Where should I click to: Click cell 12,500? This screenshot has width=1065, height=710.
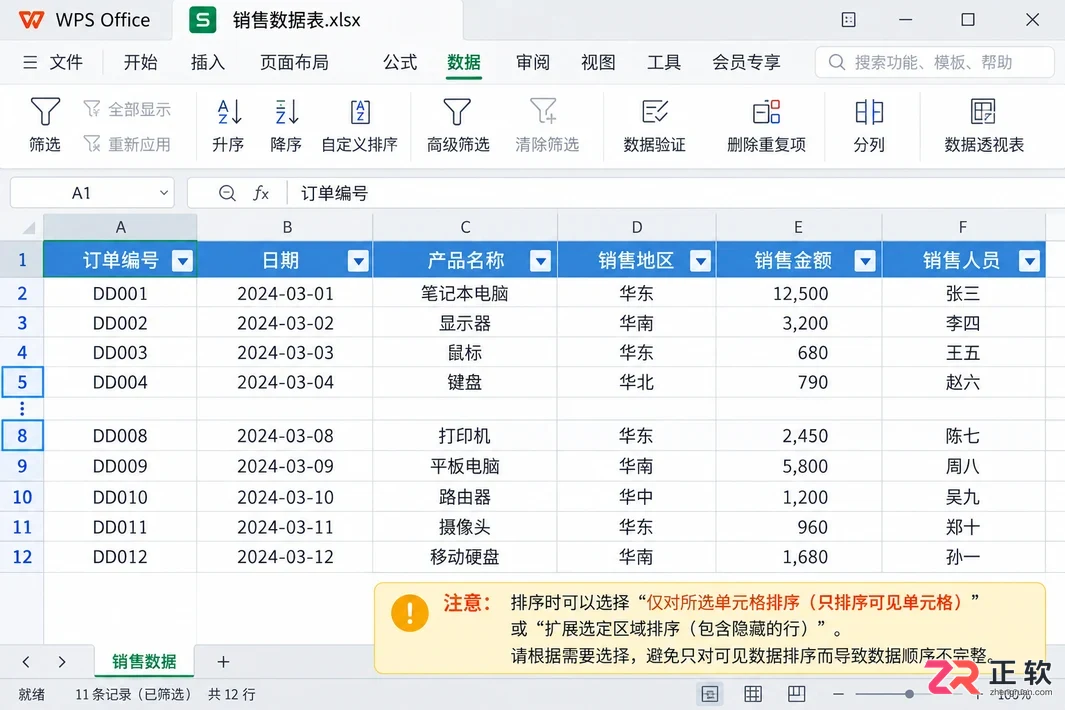pyautogui.click(x=799, y=294)
